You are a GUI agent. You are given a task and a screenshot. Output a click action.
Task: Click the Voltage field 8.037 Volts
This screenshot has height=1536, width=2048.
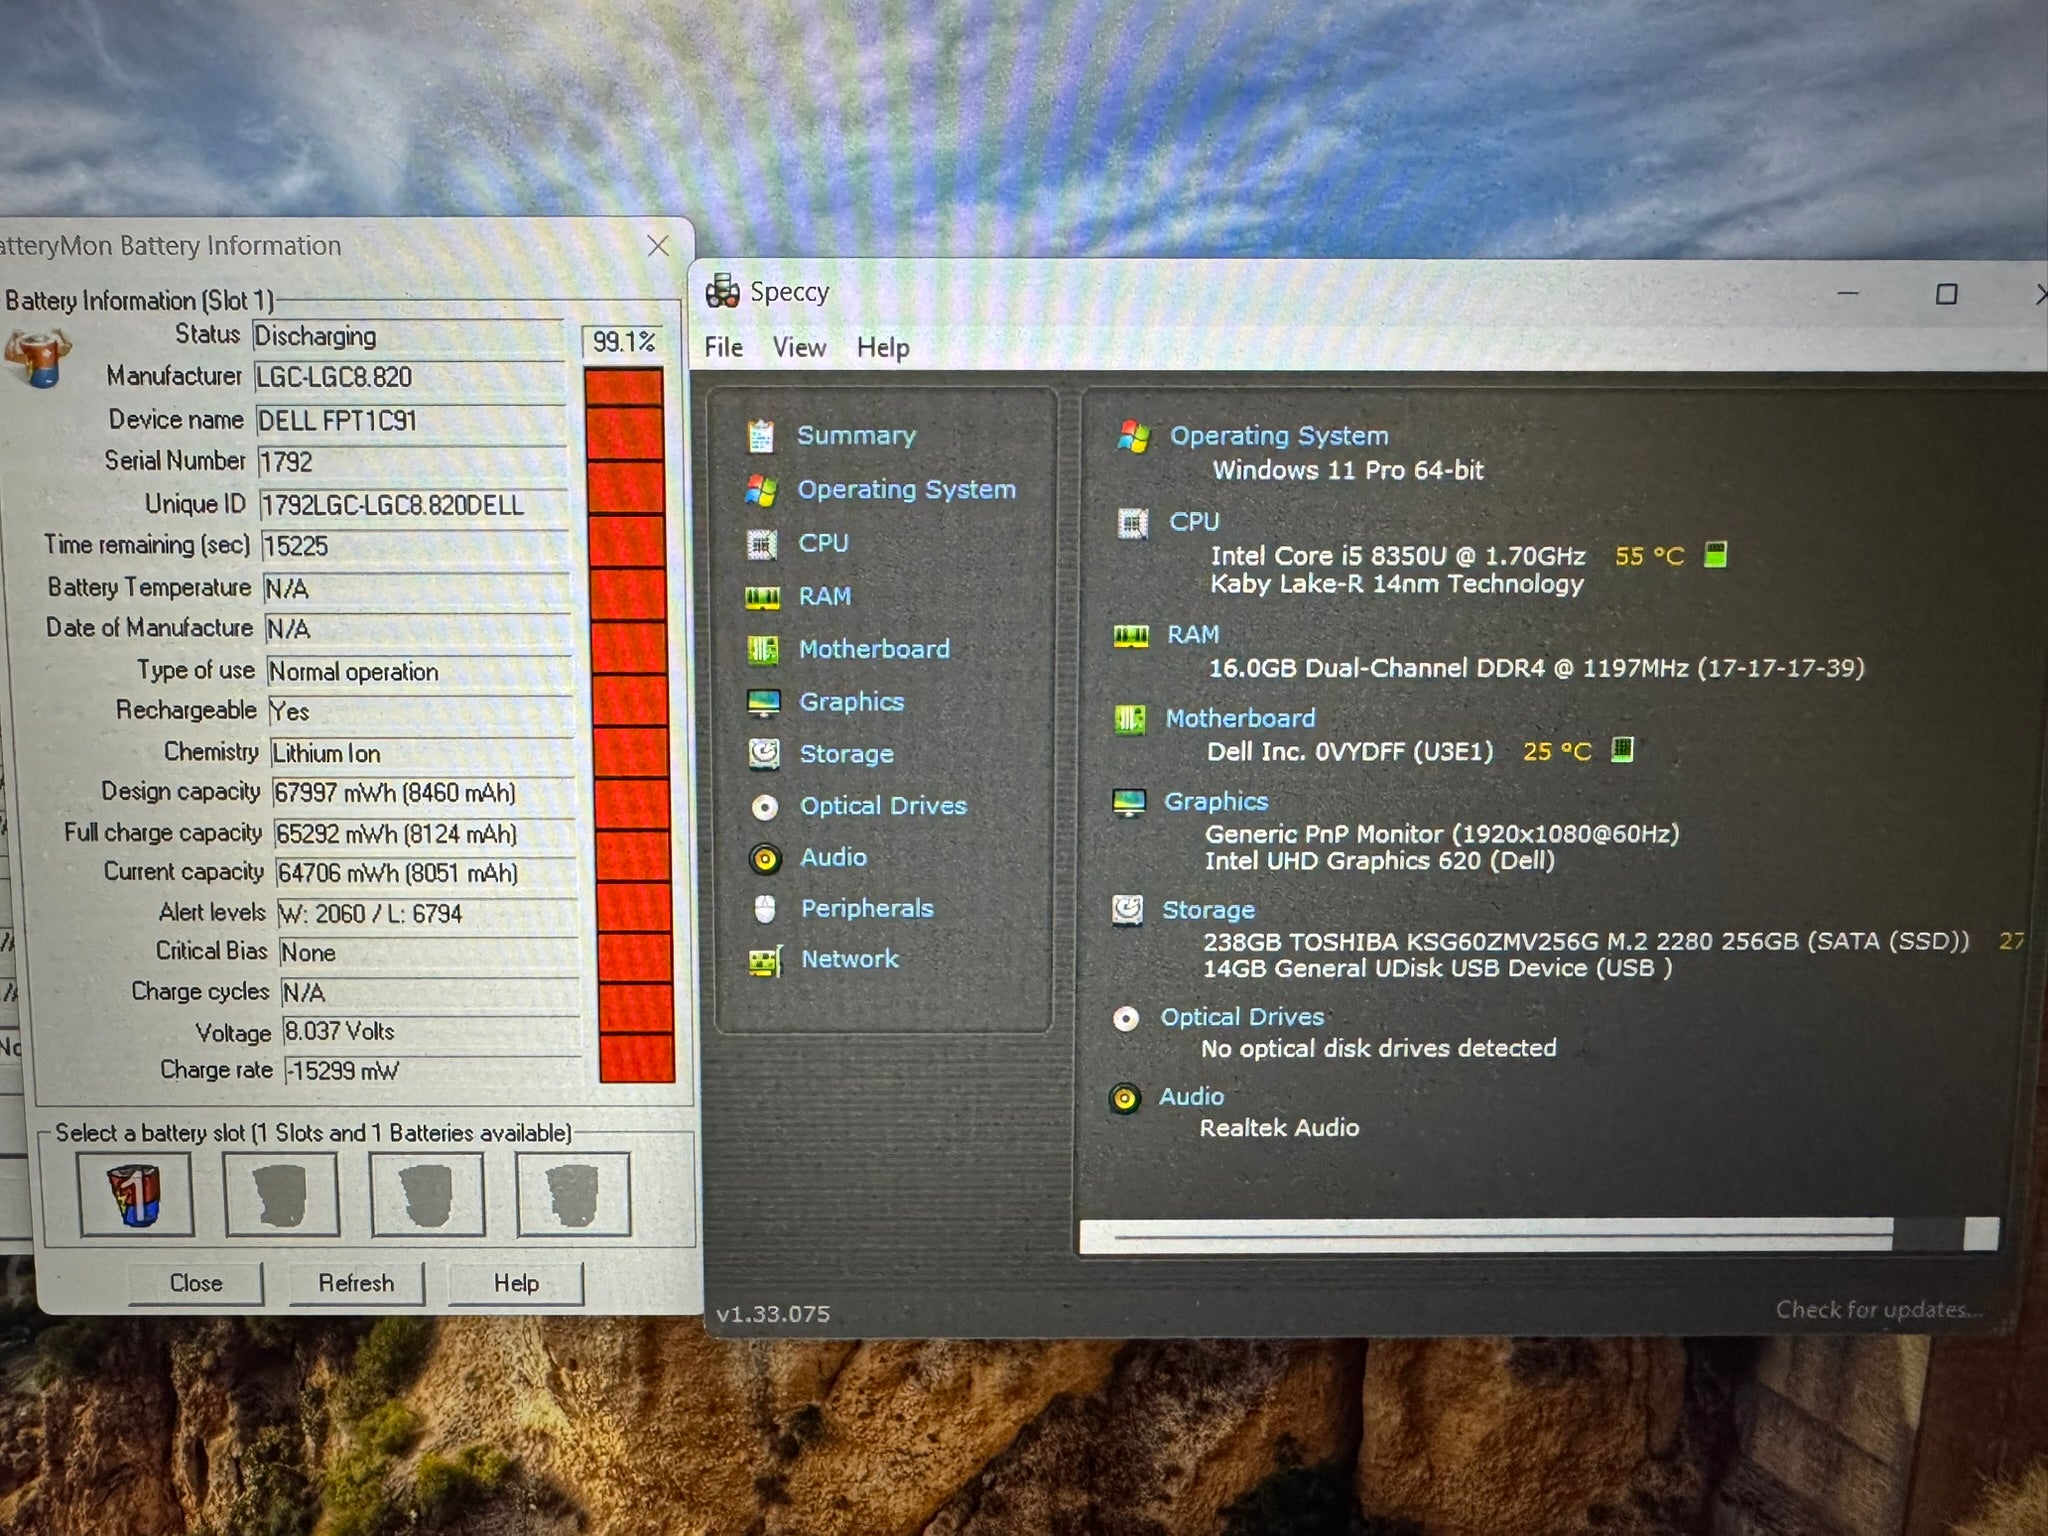point(431,1032)
